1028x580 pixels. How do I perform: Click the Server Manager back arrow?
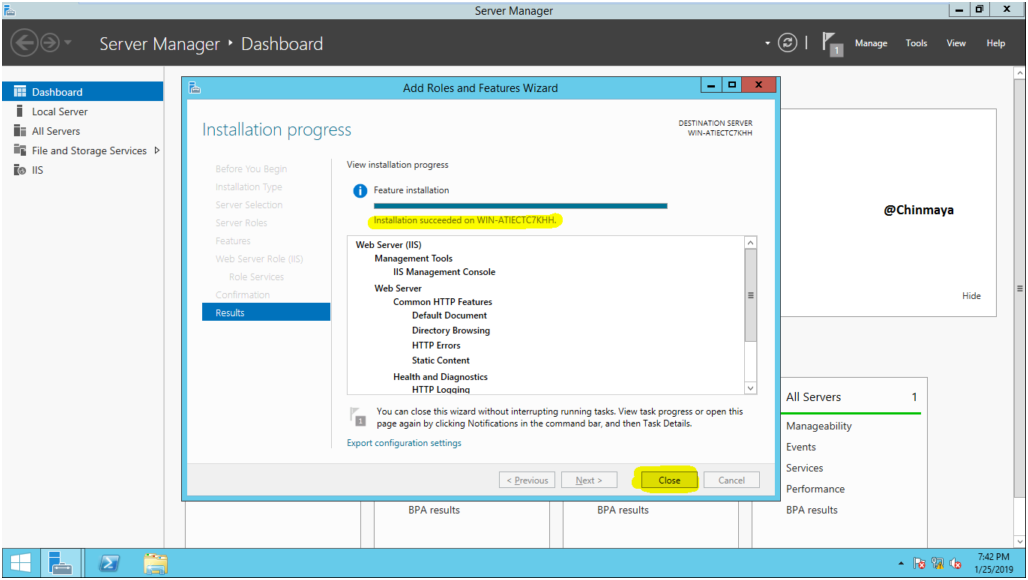[x=24, y=43]
